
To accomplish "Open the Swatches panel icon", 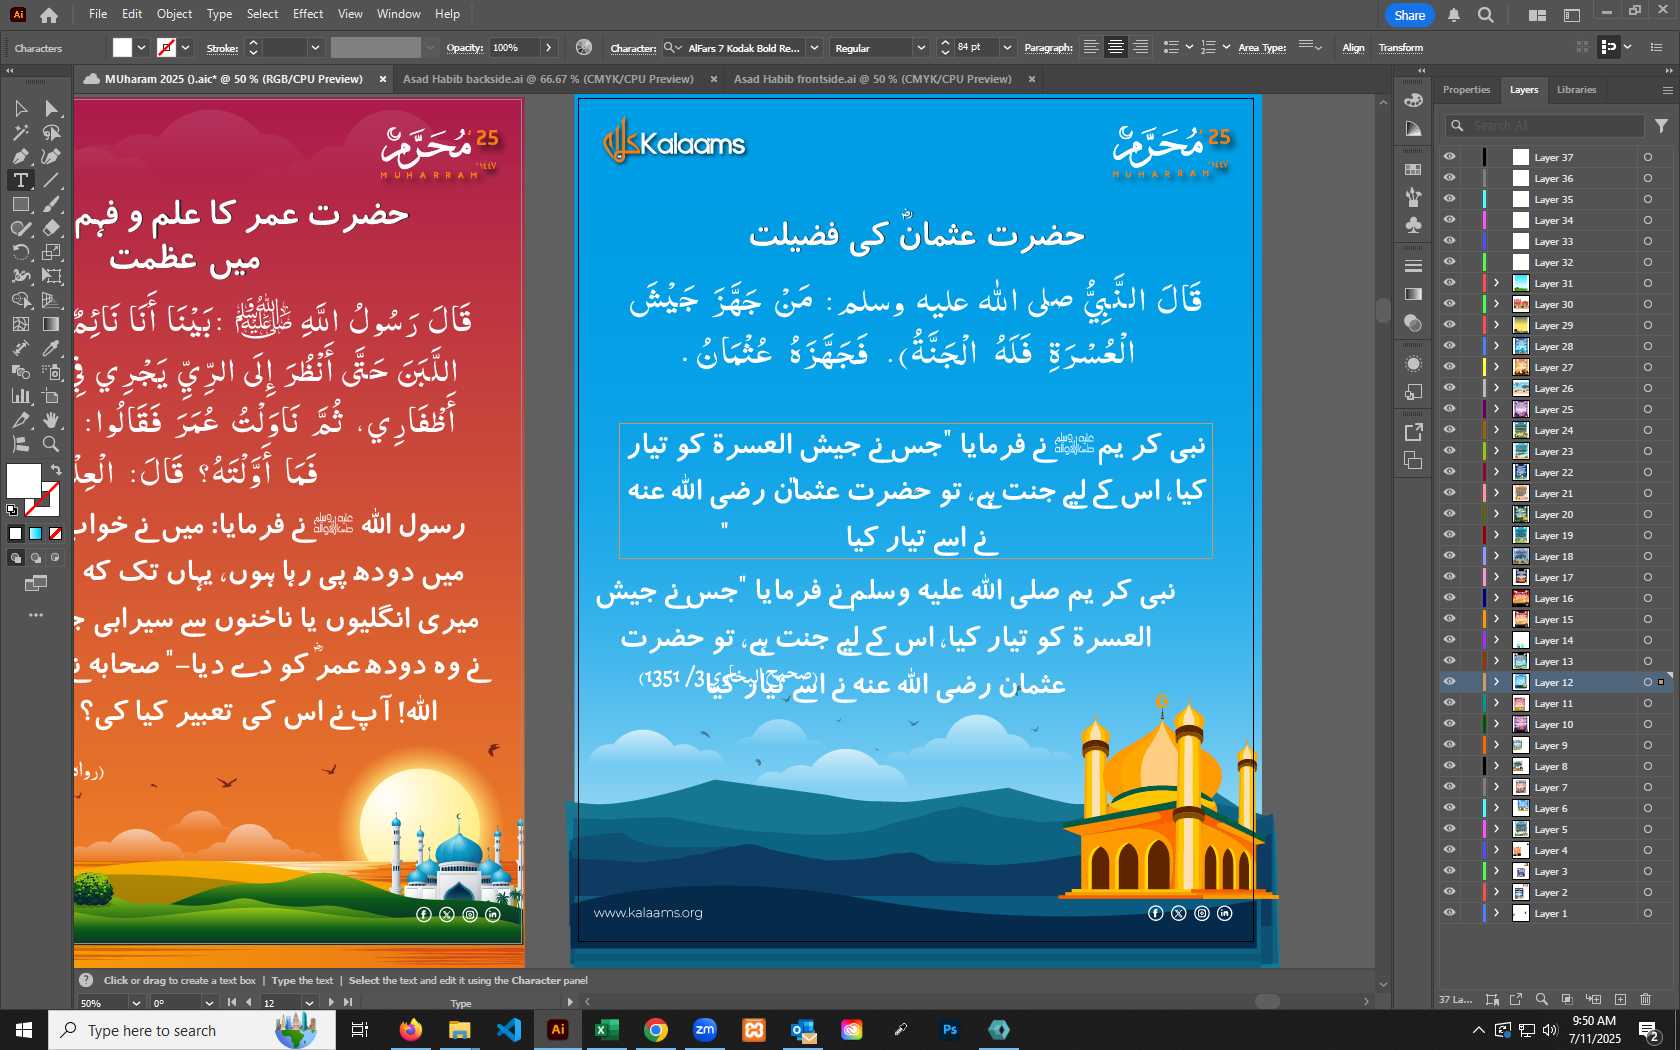I will 1413,170.
